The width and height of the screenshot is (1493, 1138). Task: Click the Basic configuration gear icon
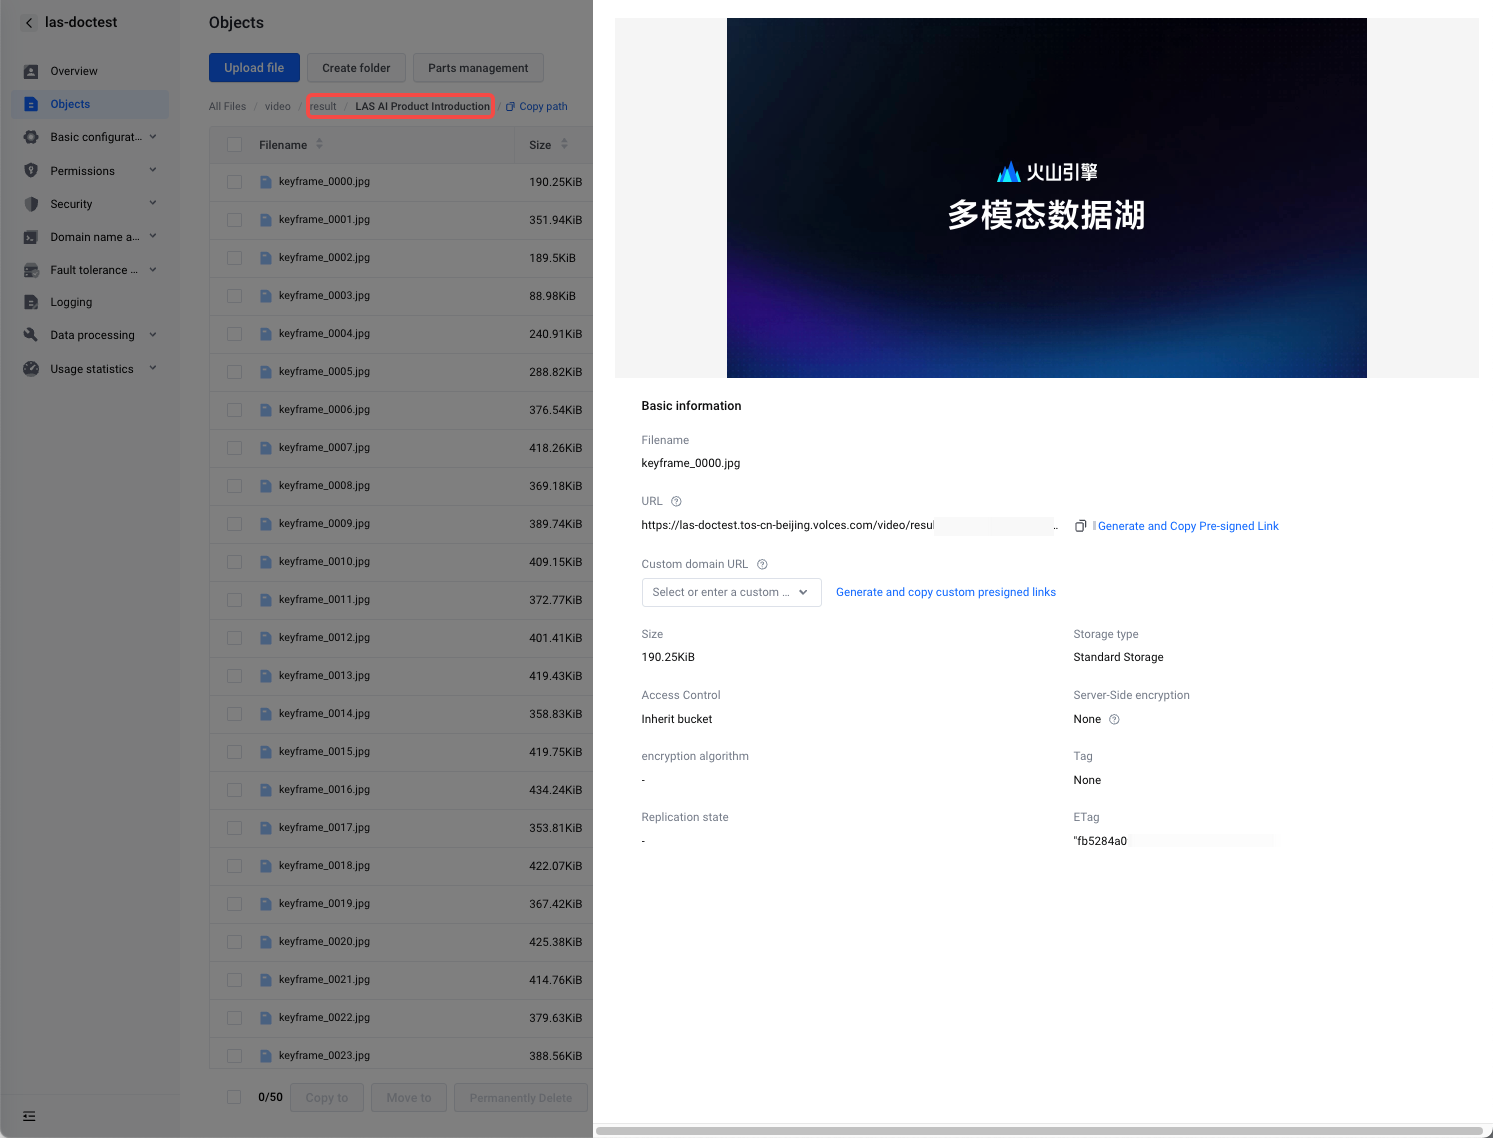(31, 137)
